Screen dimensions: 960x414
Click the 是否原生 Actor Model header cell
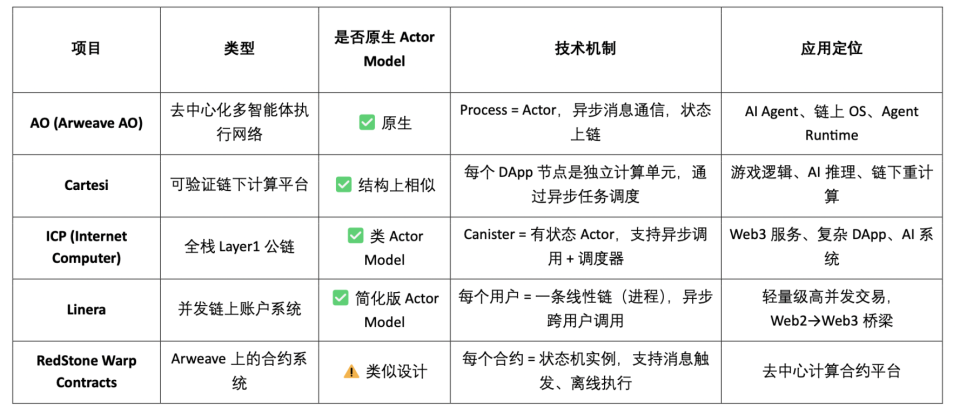pos(384,48)
